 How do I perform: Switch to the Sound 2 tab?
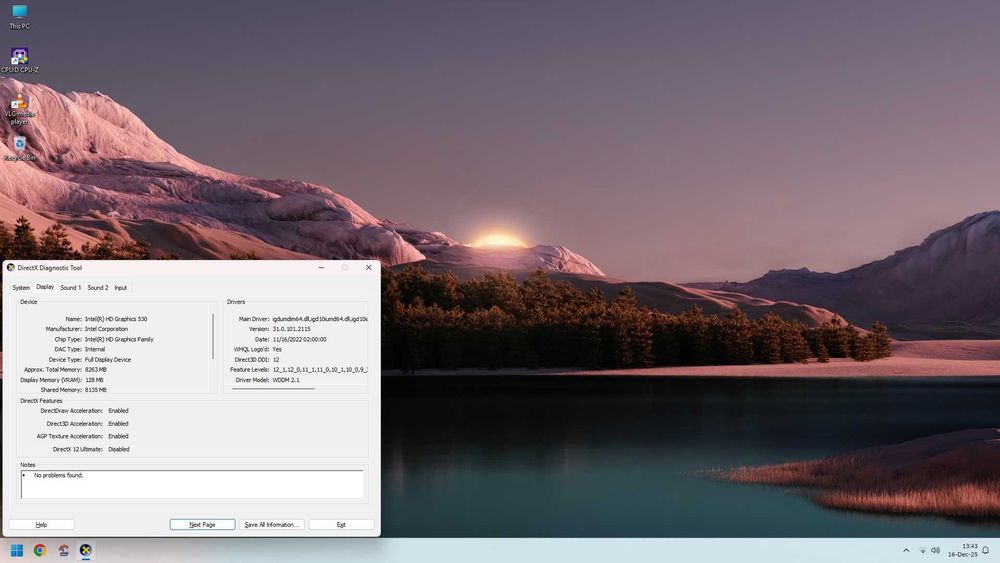tap(98, 288)
